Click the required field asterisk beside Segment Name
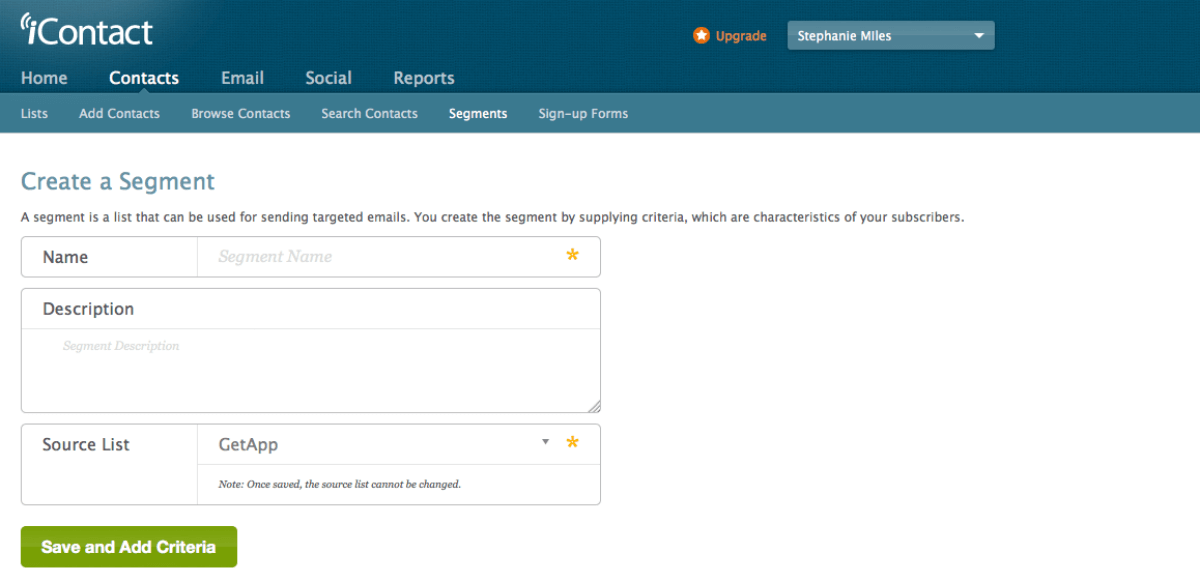The width and height of the screenshot is (1200, 583). [x=572, y=256]
